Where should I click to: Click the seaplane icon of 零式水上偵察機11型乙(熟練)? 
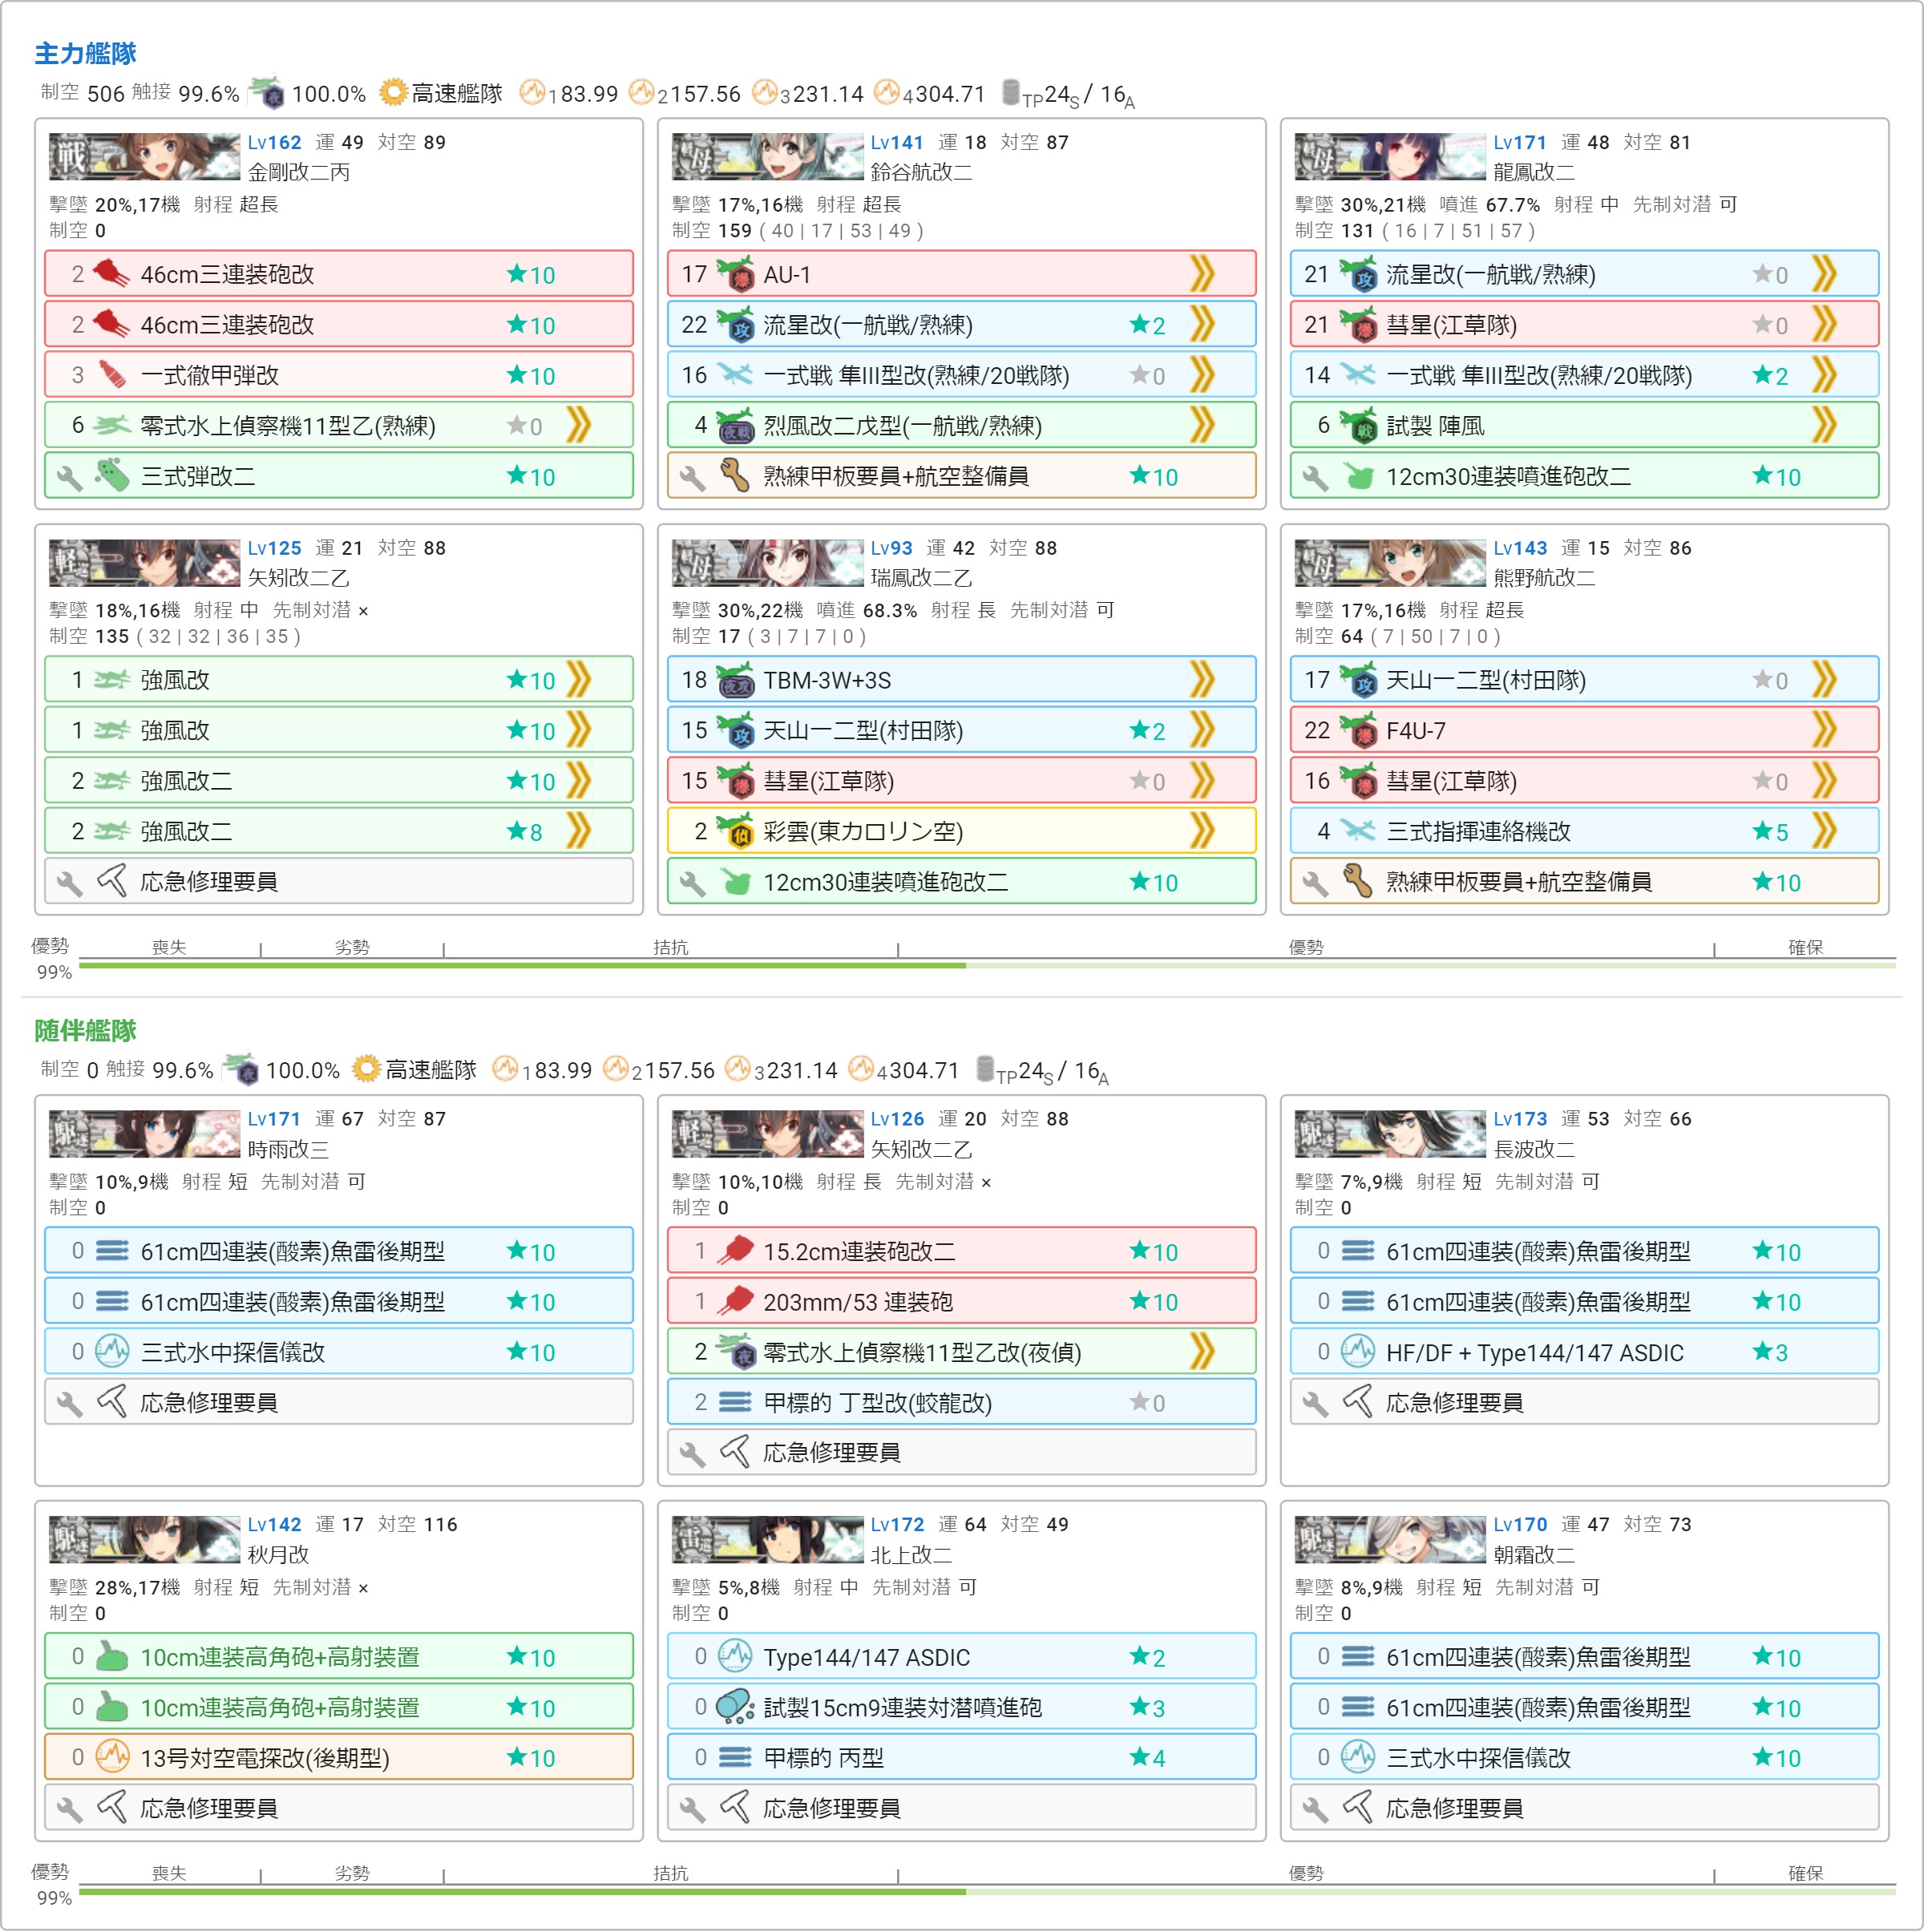pos(112,426)
